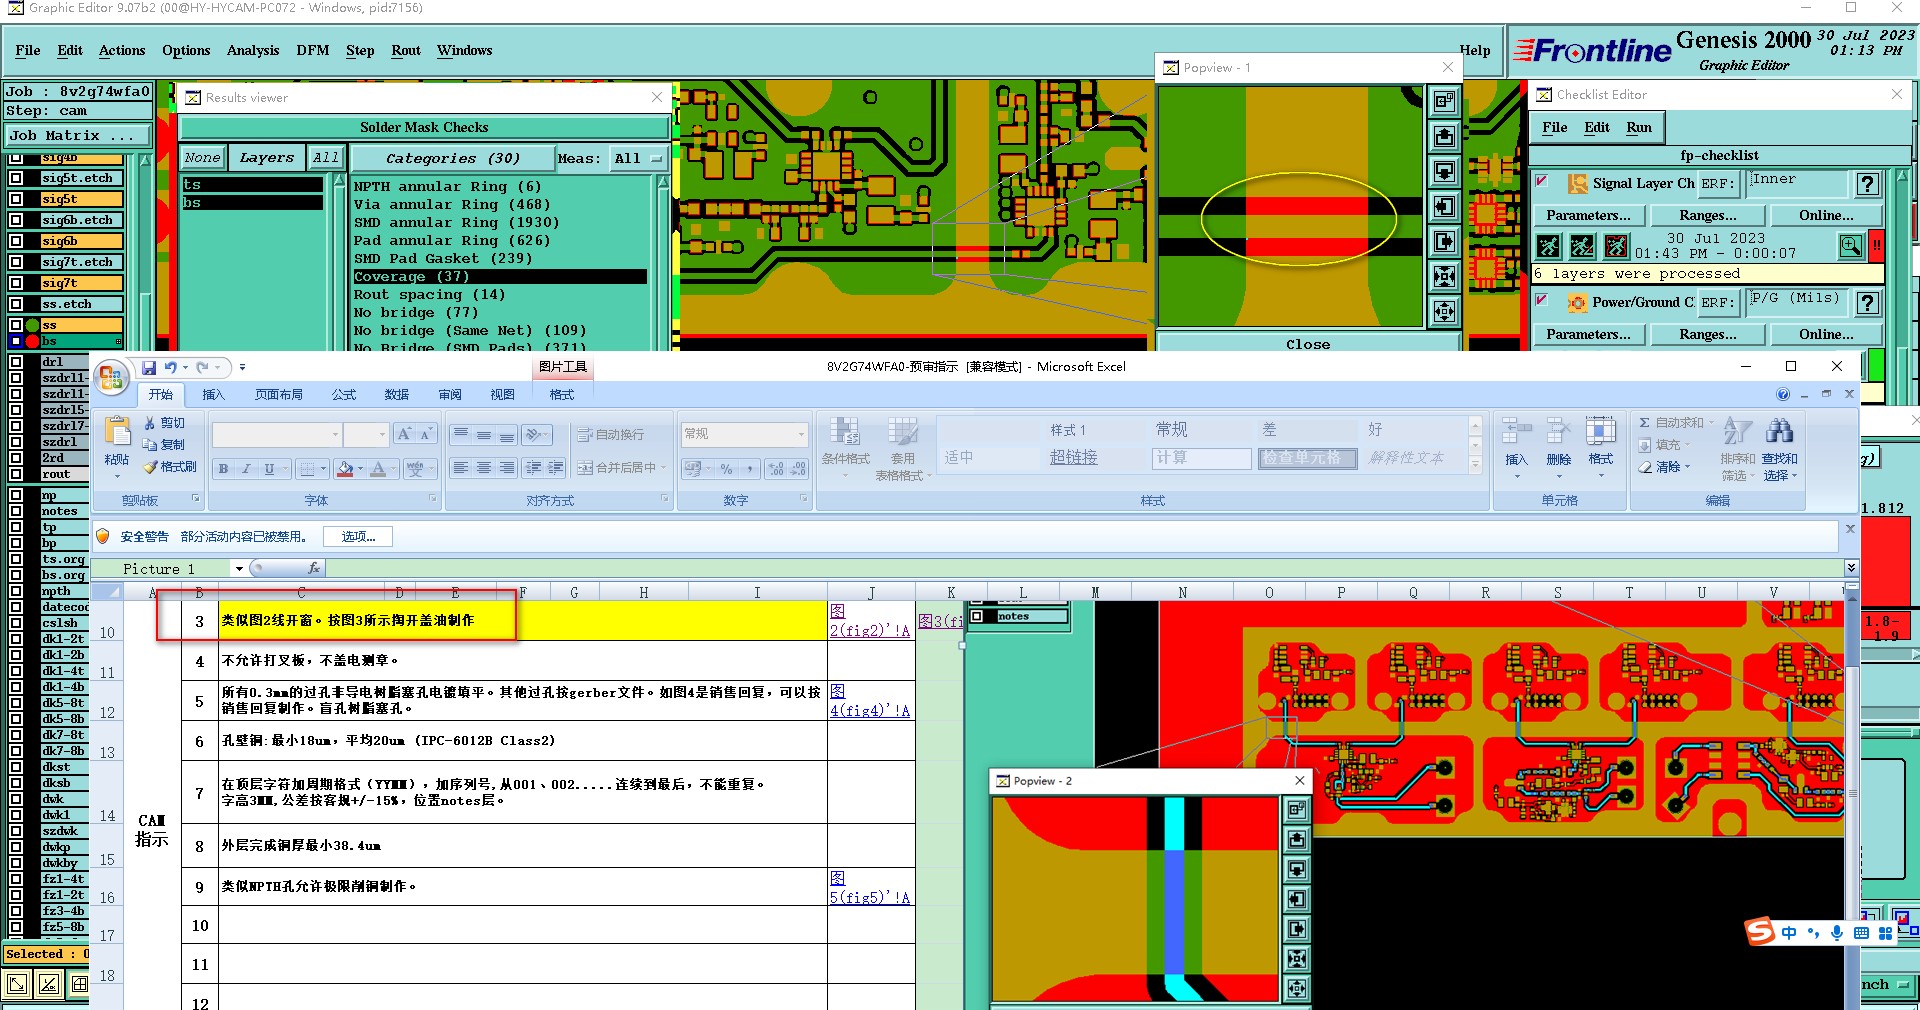Click the Format Painter (格式刷) icon
1920x1010 pixels.
pyautogui.click(x=150, y=467)
